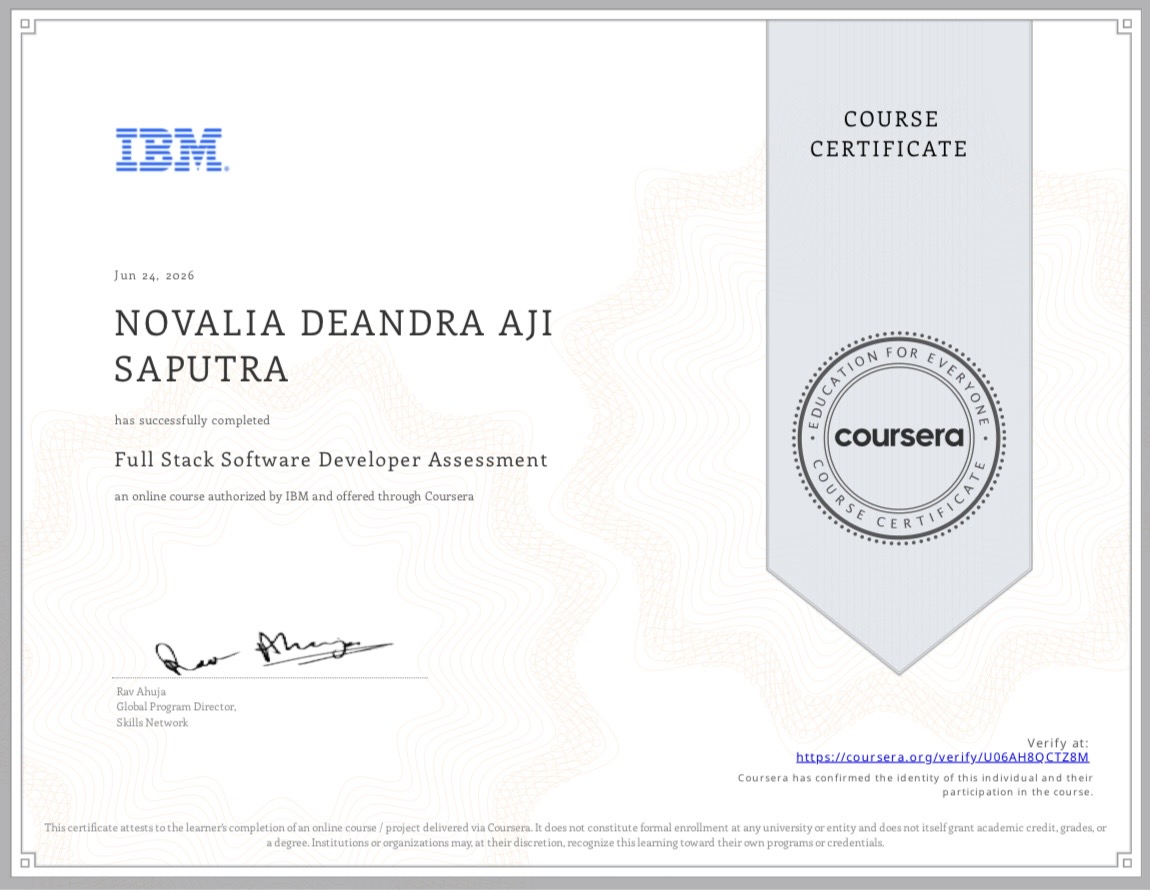The width and height of the screenshot is (1150, 890).
Task: Open the coursera.org verify link
Action: pyautogui.click(x=942, y=756)
